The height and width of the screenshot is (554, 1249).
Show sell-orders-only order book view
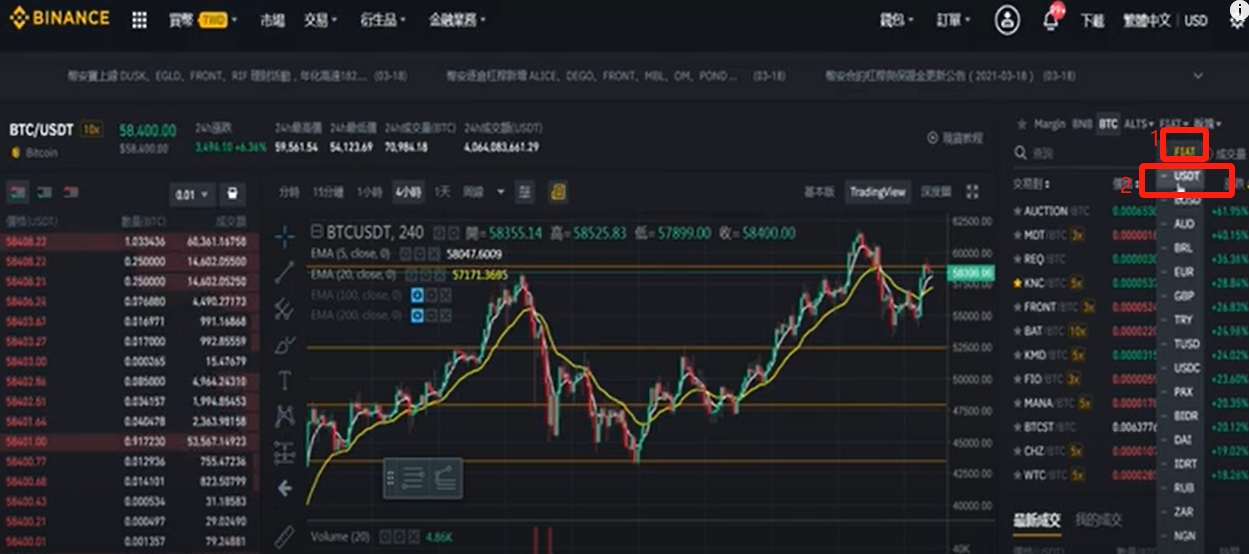tap(72, 192)
